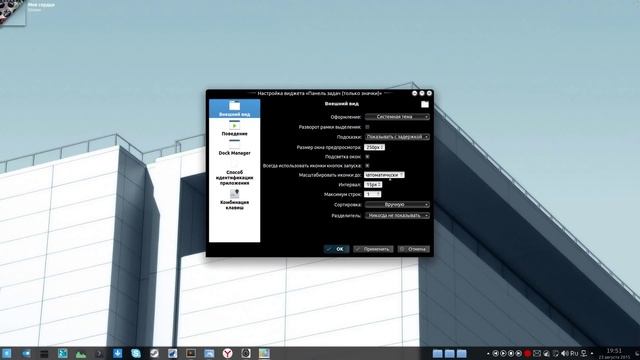This screenshot has height=360, width=640.
Task: Open the application launcher on taskbar
Action: [7, 353]
